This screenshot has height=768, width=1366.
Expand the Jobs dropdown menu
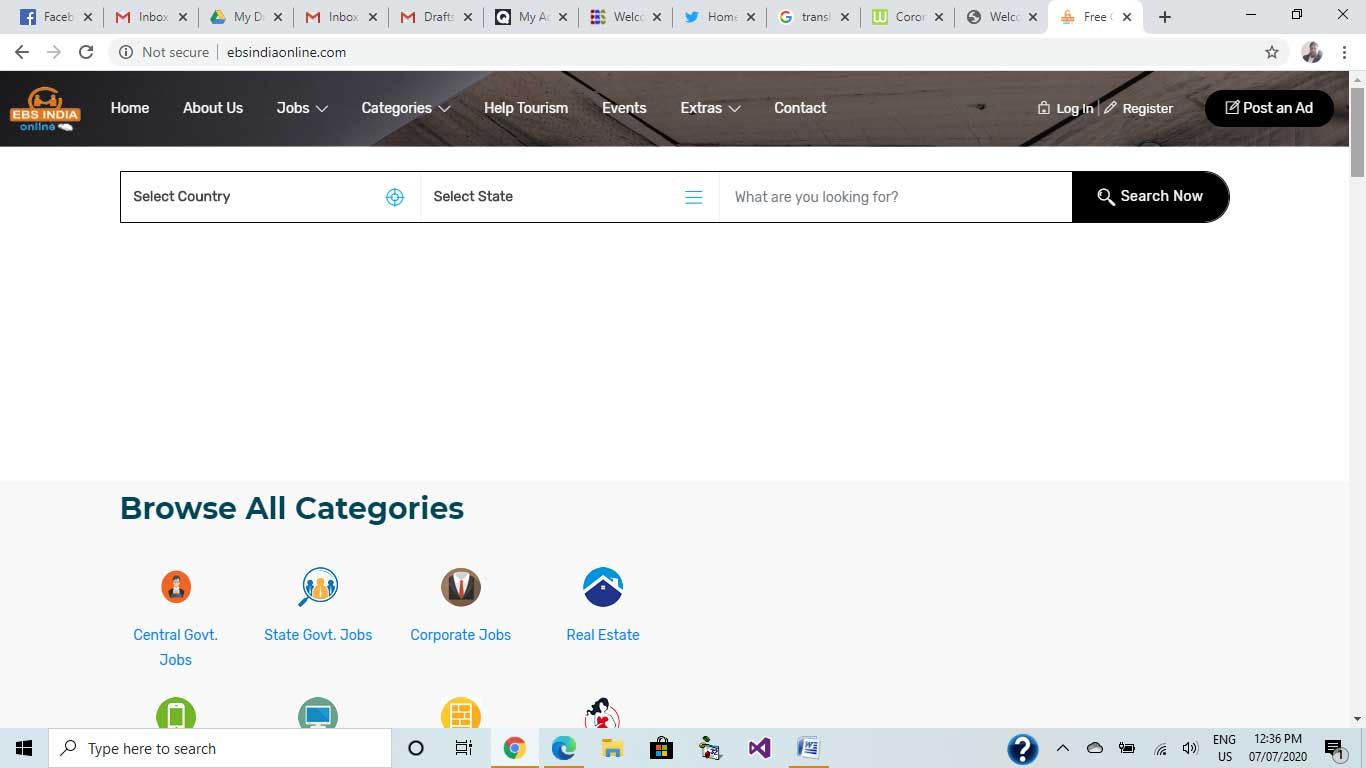(302, 108)
